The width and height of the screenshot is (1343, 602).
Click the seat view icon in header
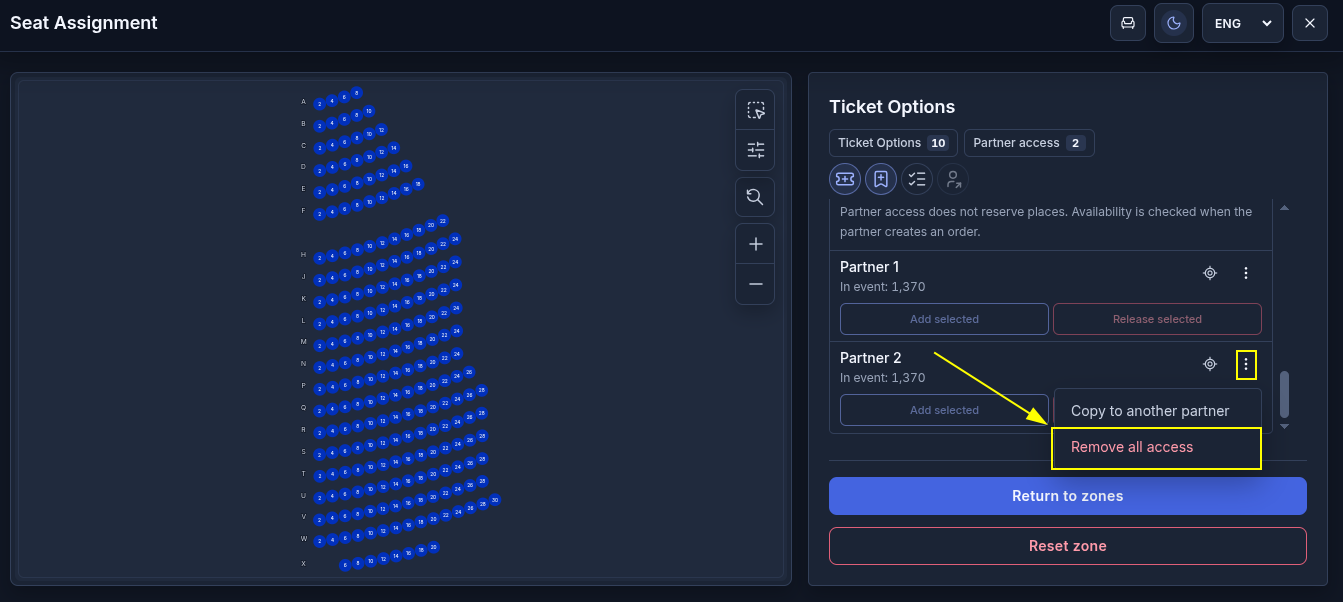[x=1128, y=23]
